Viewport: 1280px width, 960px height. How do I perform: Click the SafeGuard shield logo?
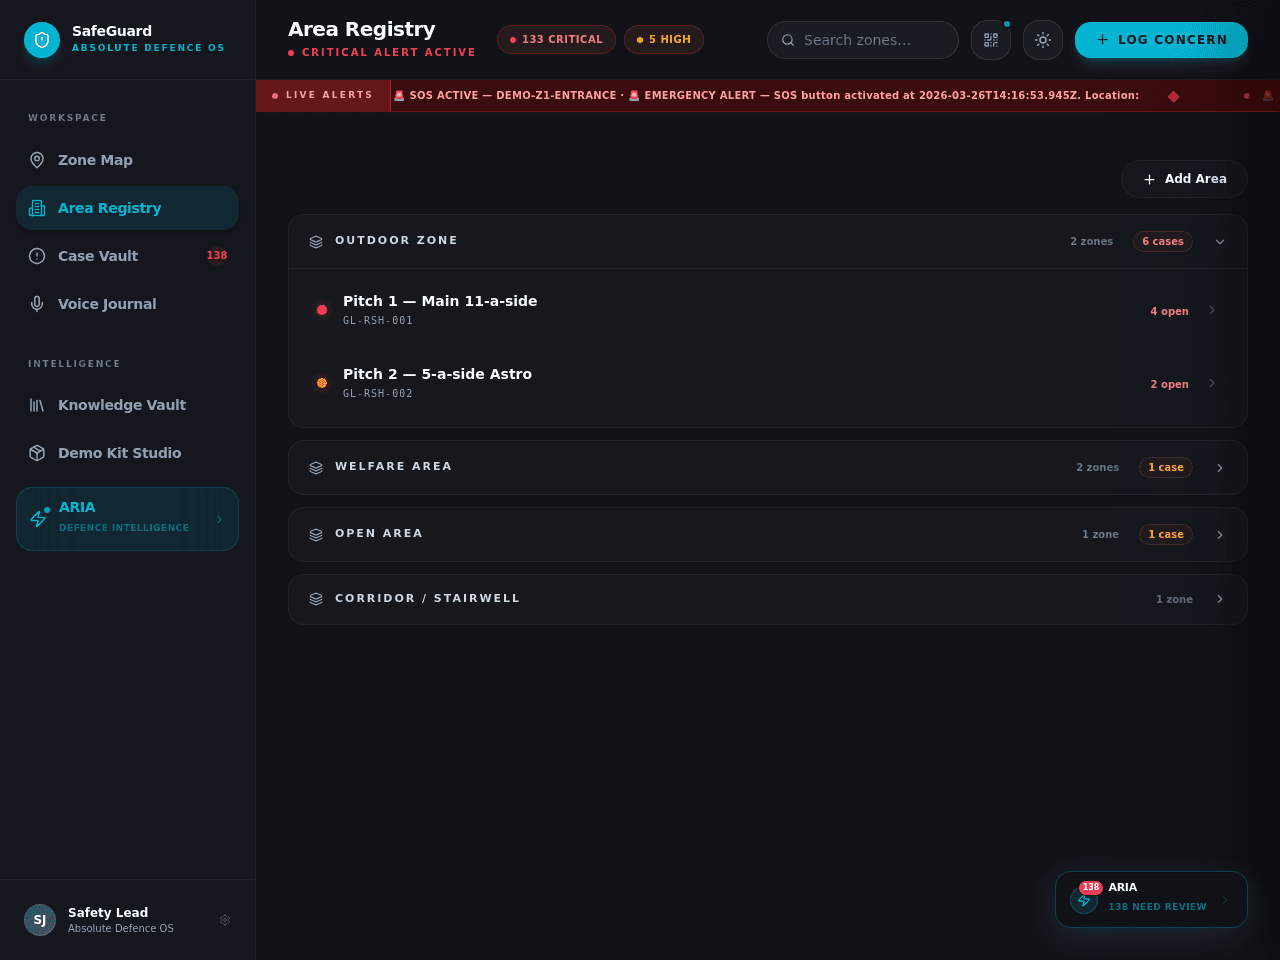pyautogui.click(x=42, y=40)
